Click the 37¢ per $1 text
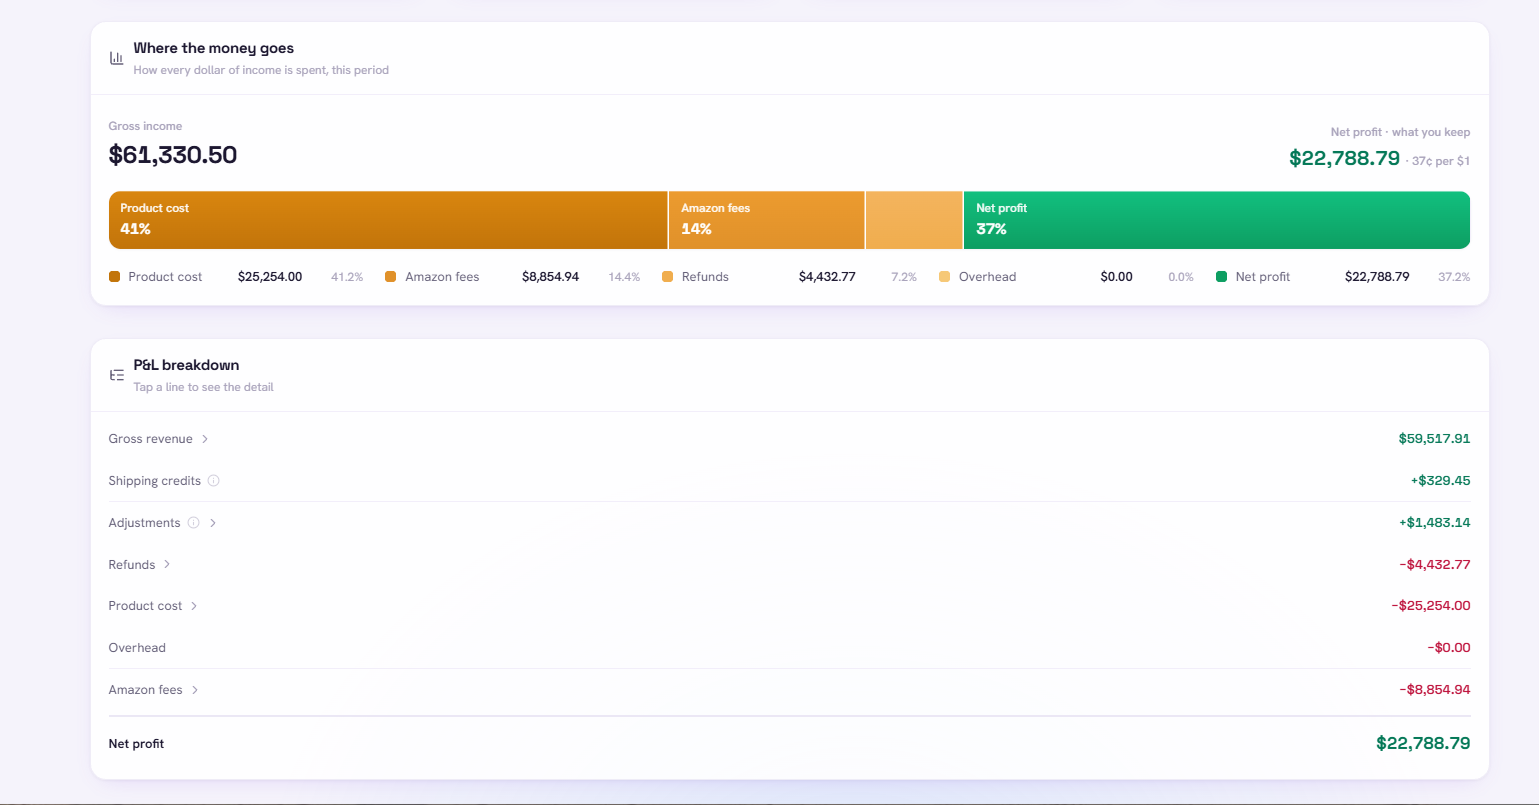The image size is (1539, 805). click(x=1441, y=161)
